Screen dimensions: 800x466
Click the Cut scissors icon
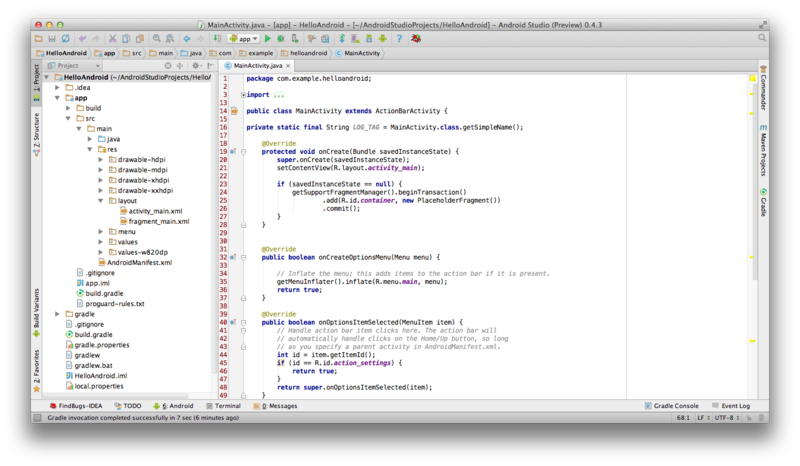[112, 38]
